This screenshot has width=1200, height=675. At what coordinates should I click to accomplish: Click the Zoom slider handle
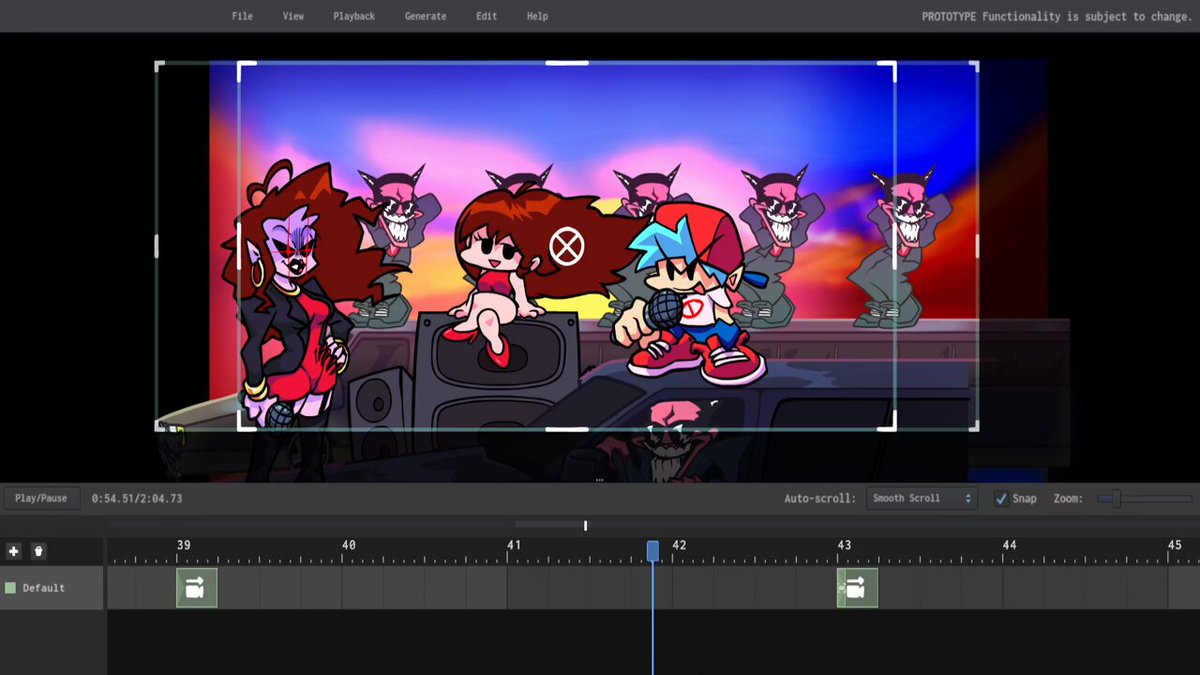coord(1116,498)
